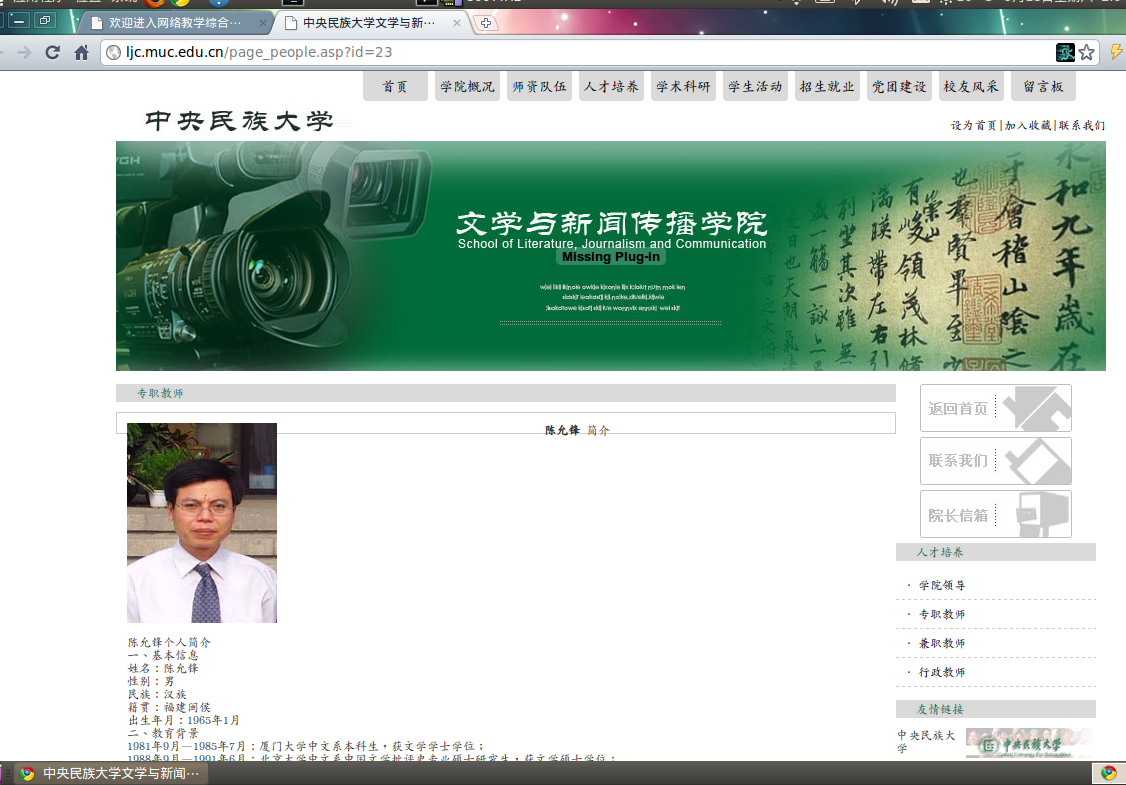This screenshot has height=785, width=1126.
Task: Open a new tab with plus button
Action: (486, 23)
